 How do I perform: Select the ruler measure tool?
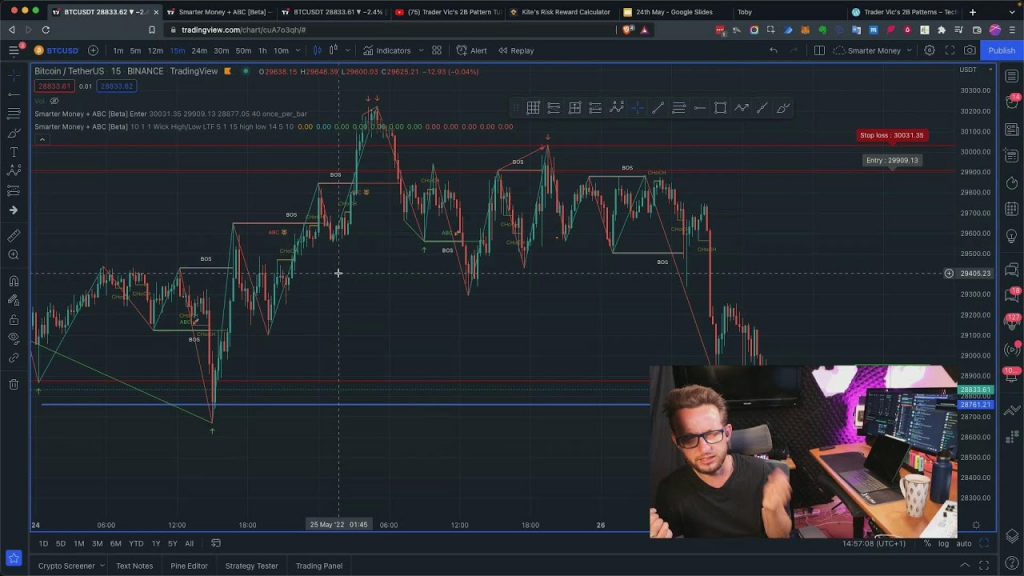tap(14, 236)
